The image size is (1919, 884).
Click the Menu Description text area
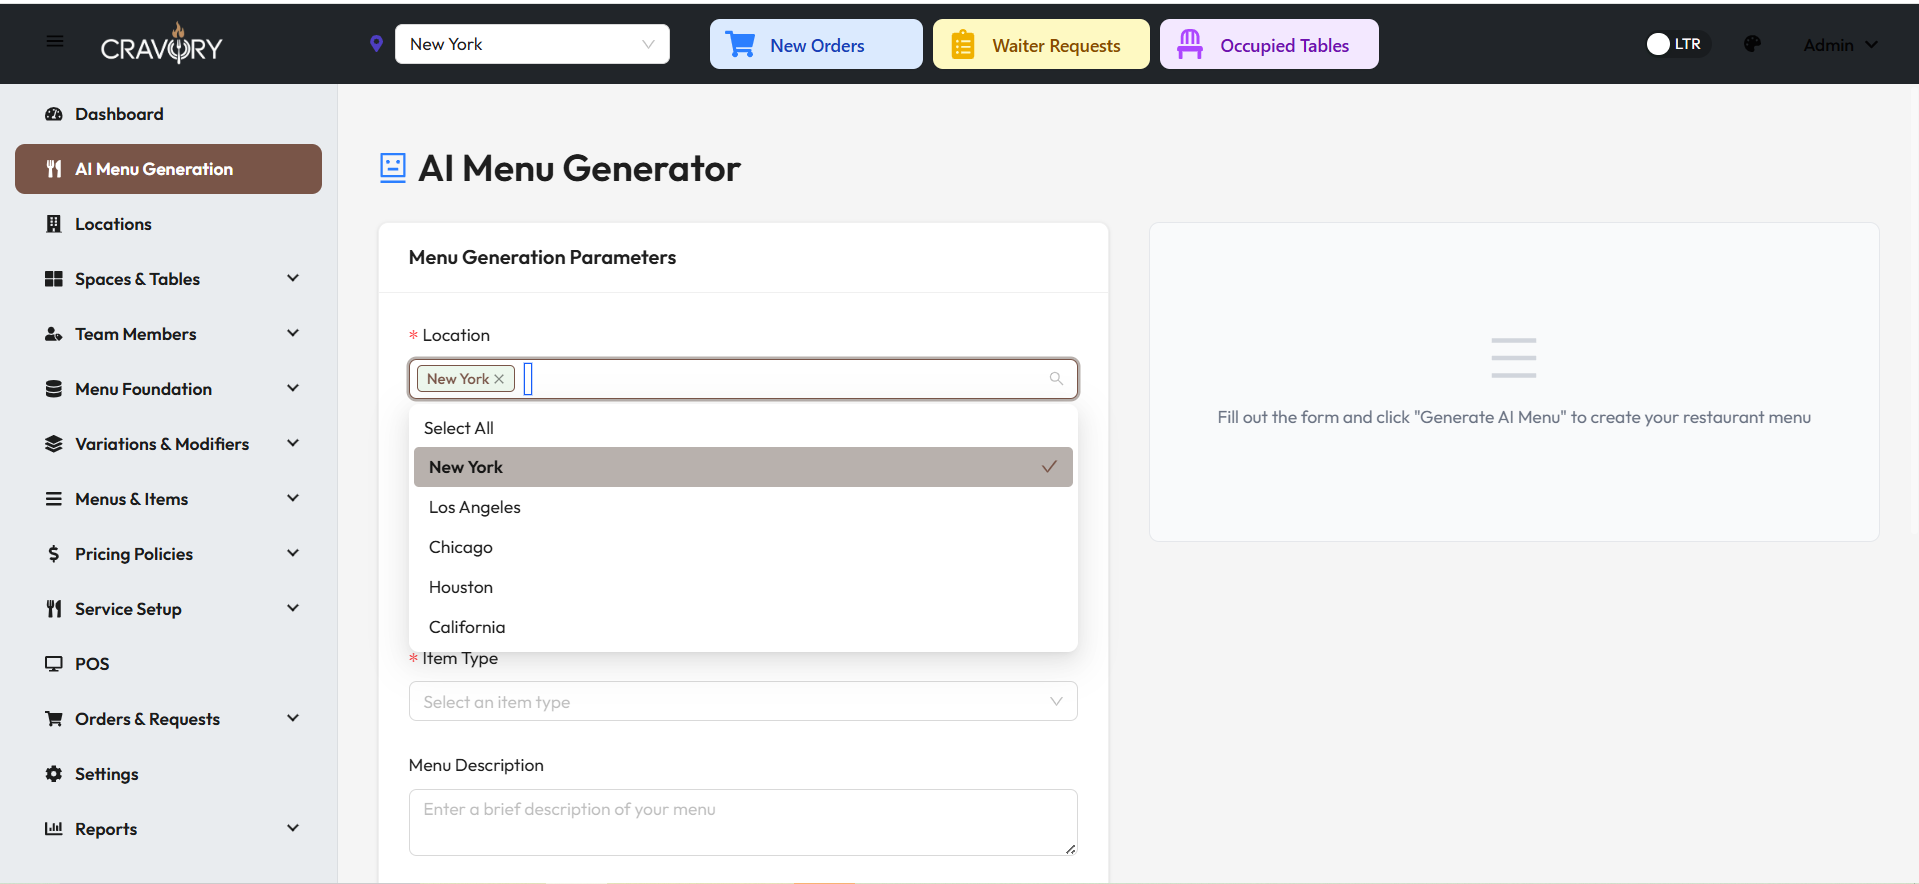pos(743,822)
